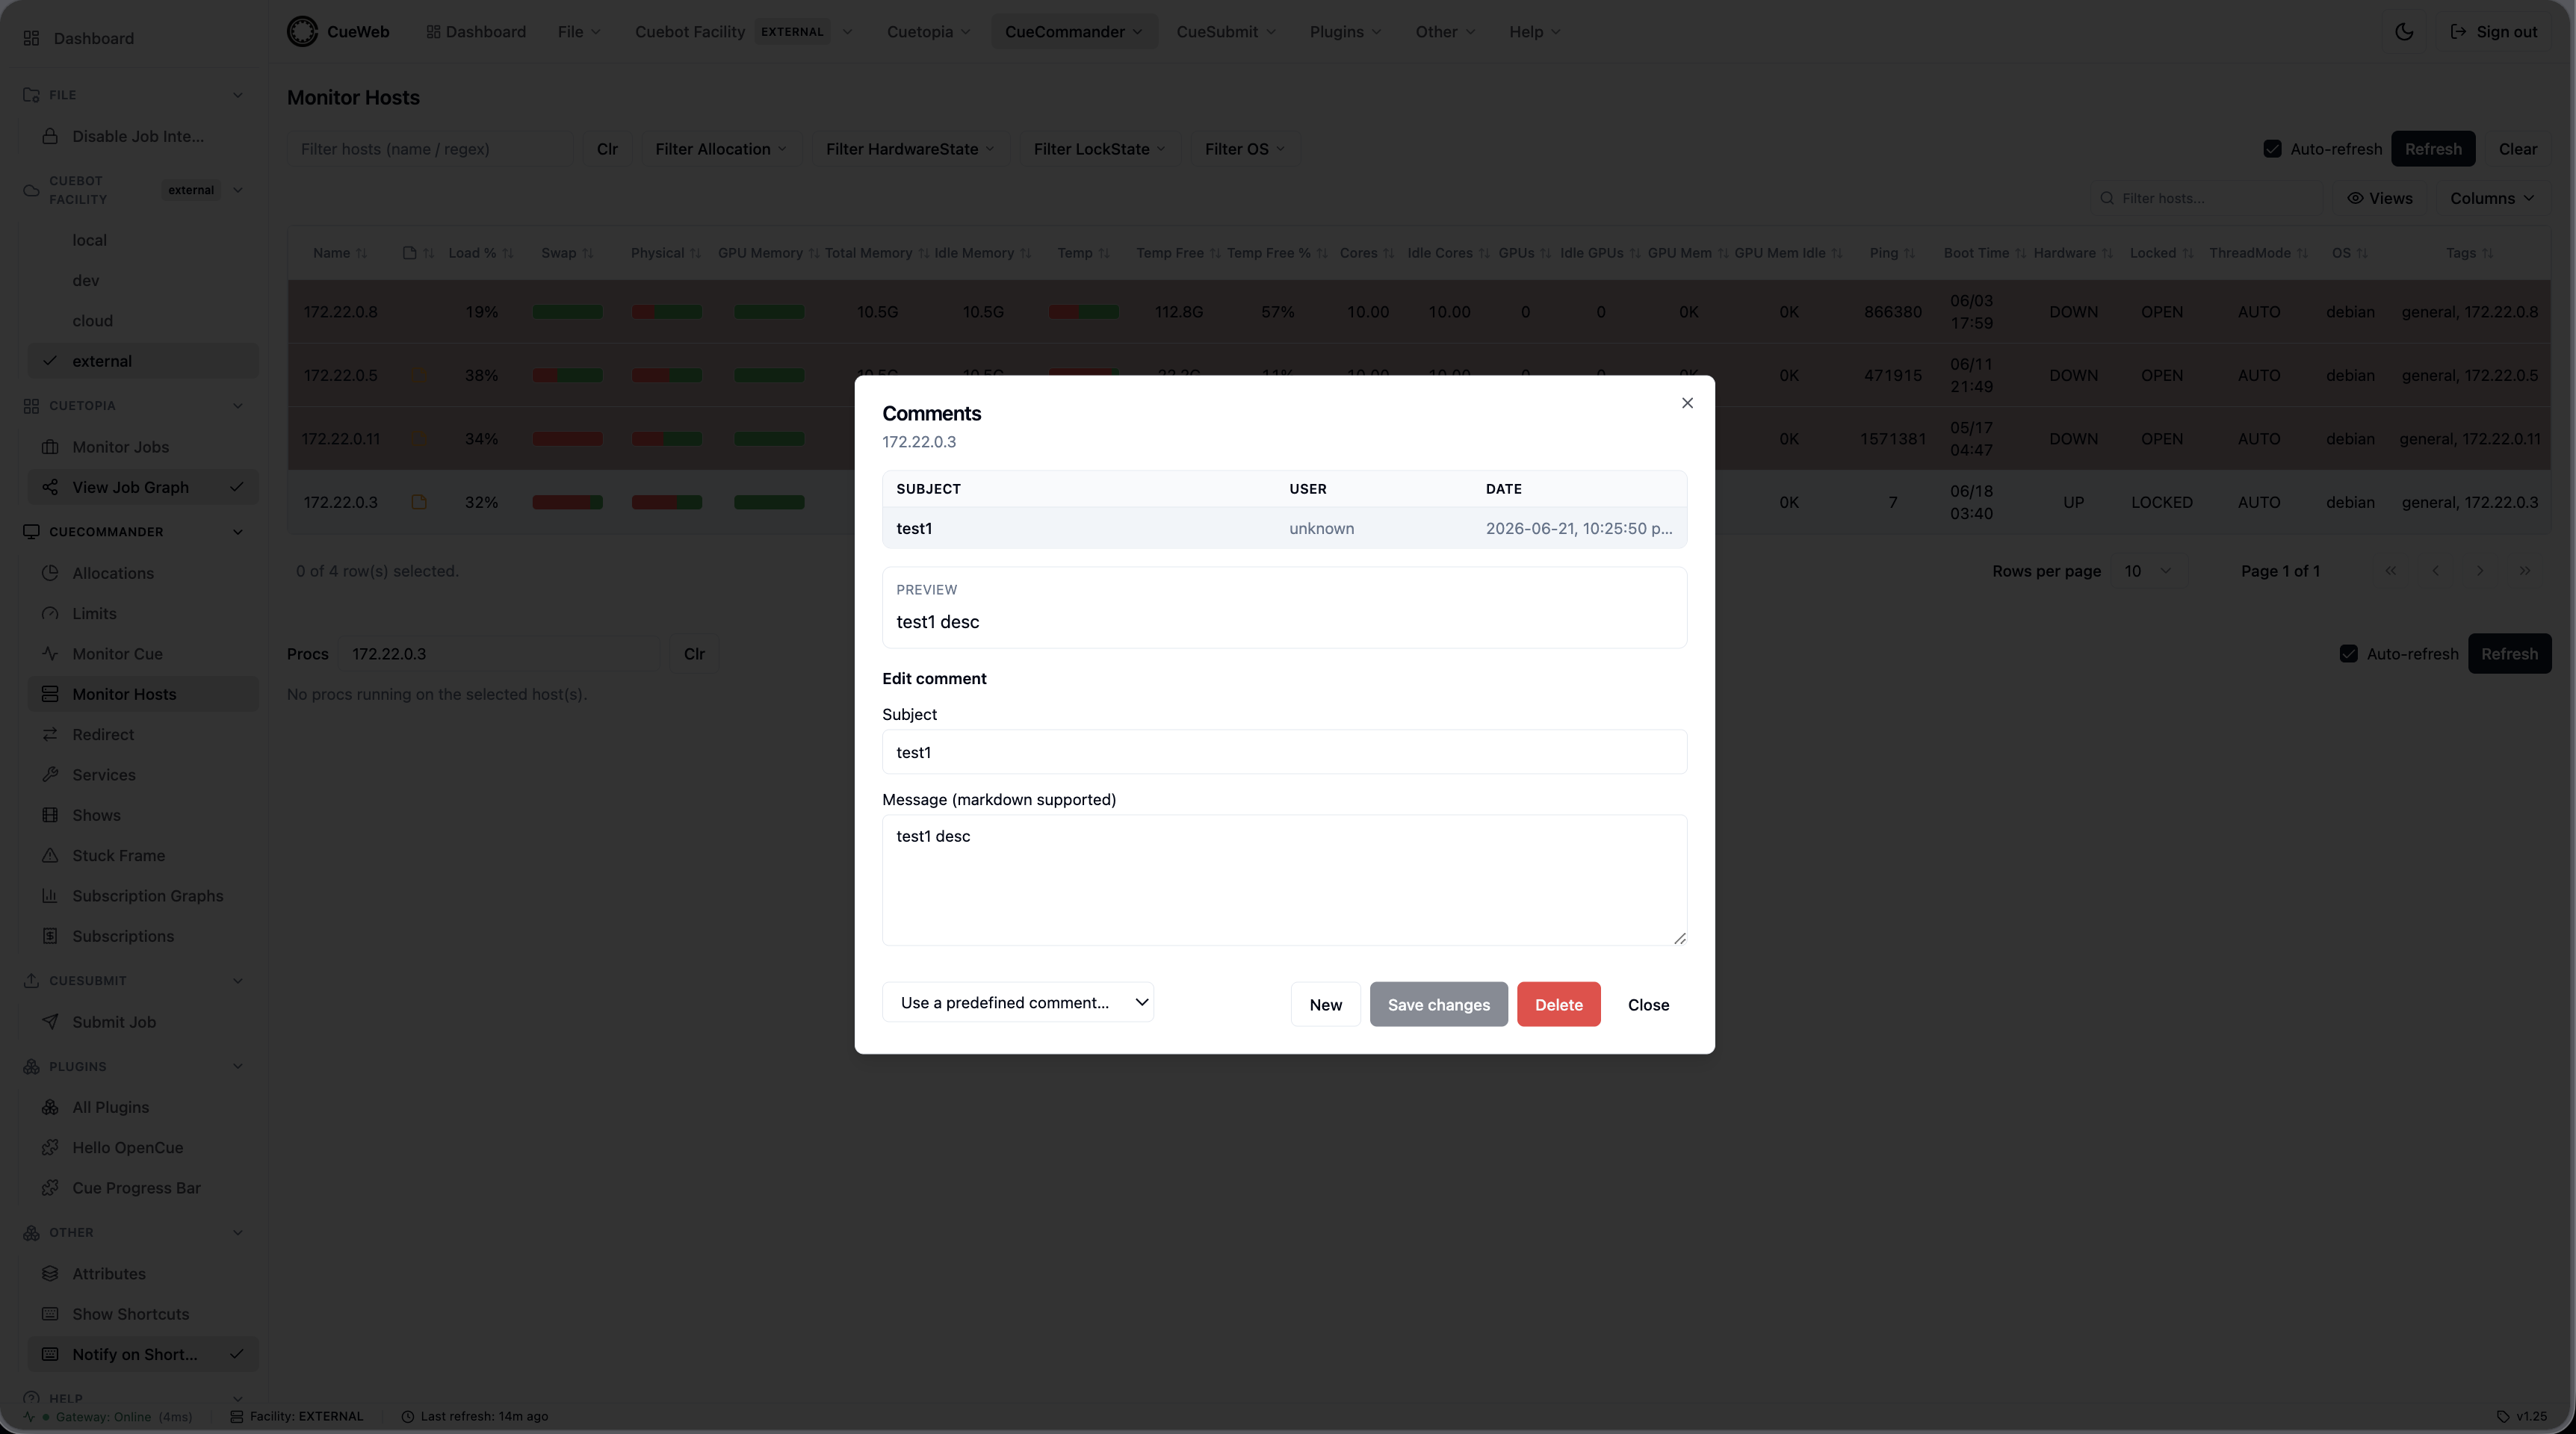Open the Plugins top menu
This screenshot has height=1434, width=2576.
pyautogui.click(x=1345, y=31)
